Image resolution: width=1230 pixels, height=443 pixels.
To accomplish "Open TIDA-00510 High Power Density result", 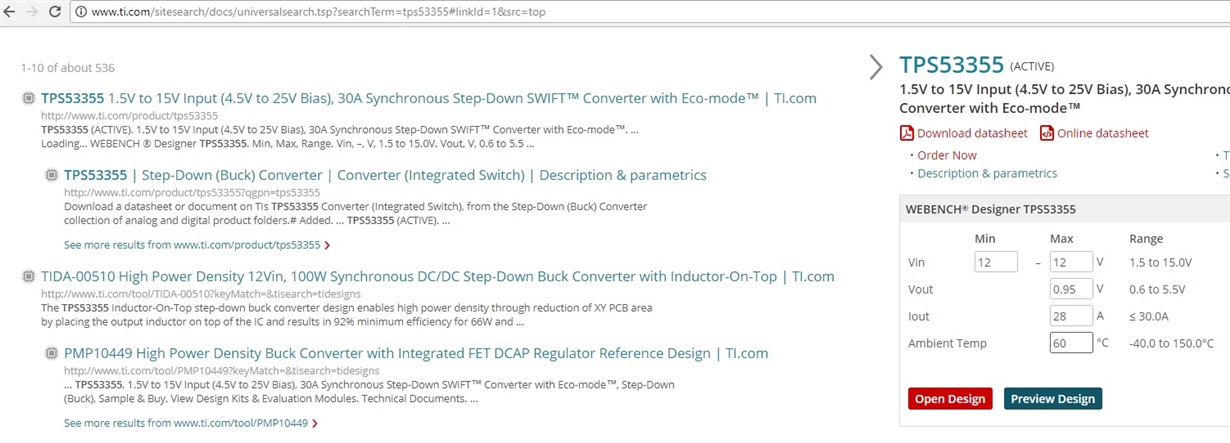I will click(438, 276).
